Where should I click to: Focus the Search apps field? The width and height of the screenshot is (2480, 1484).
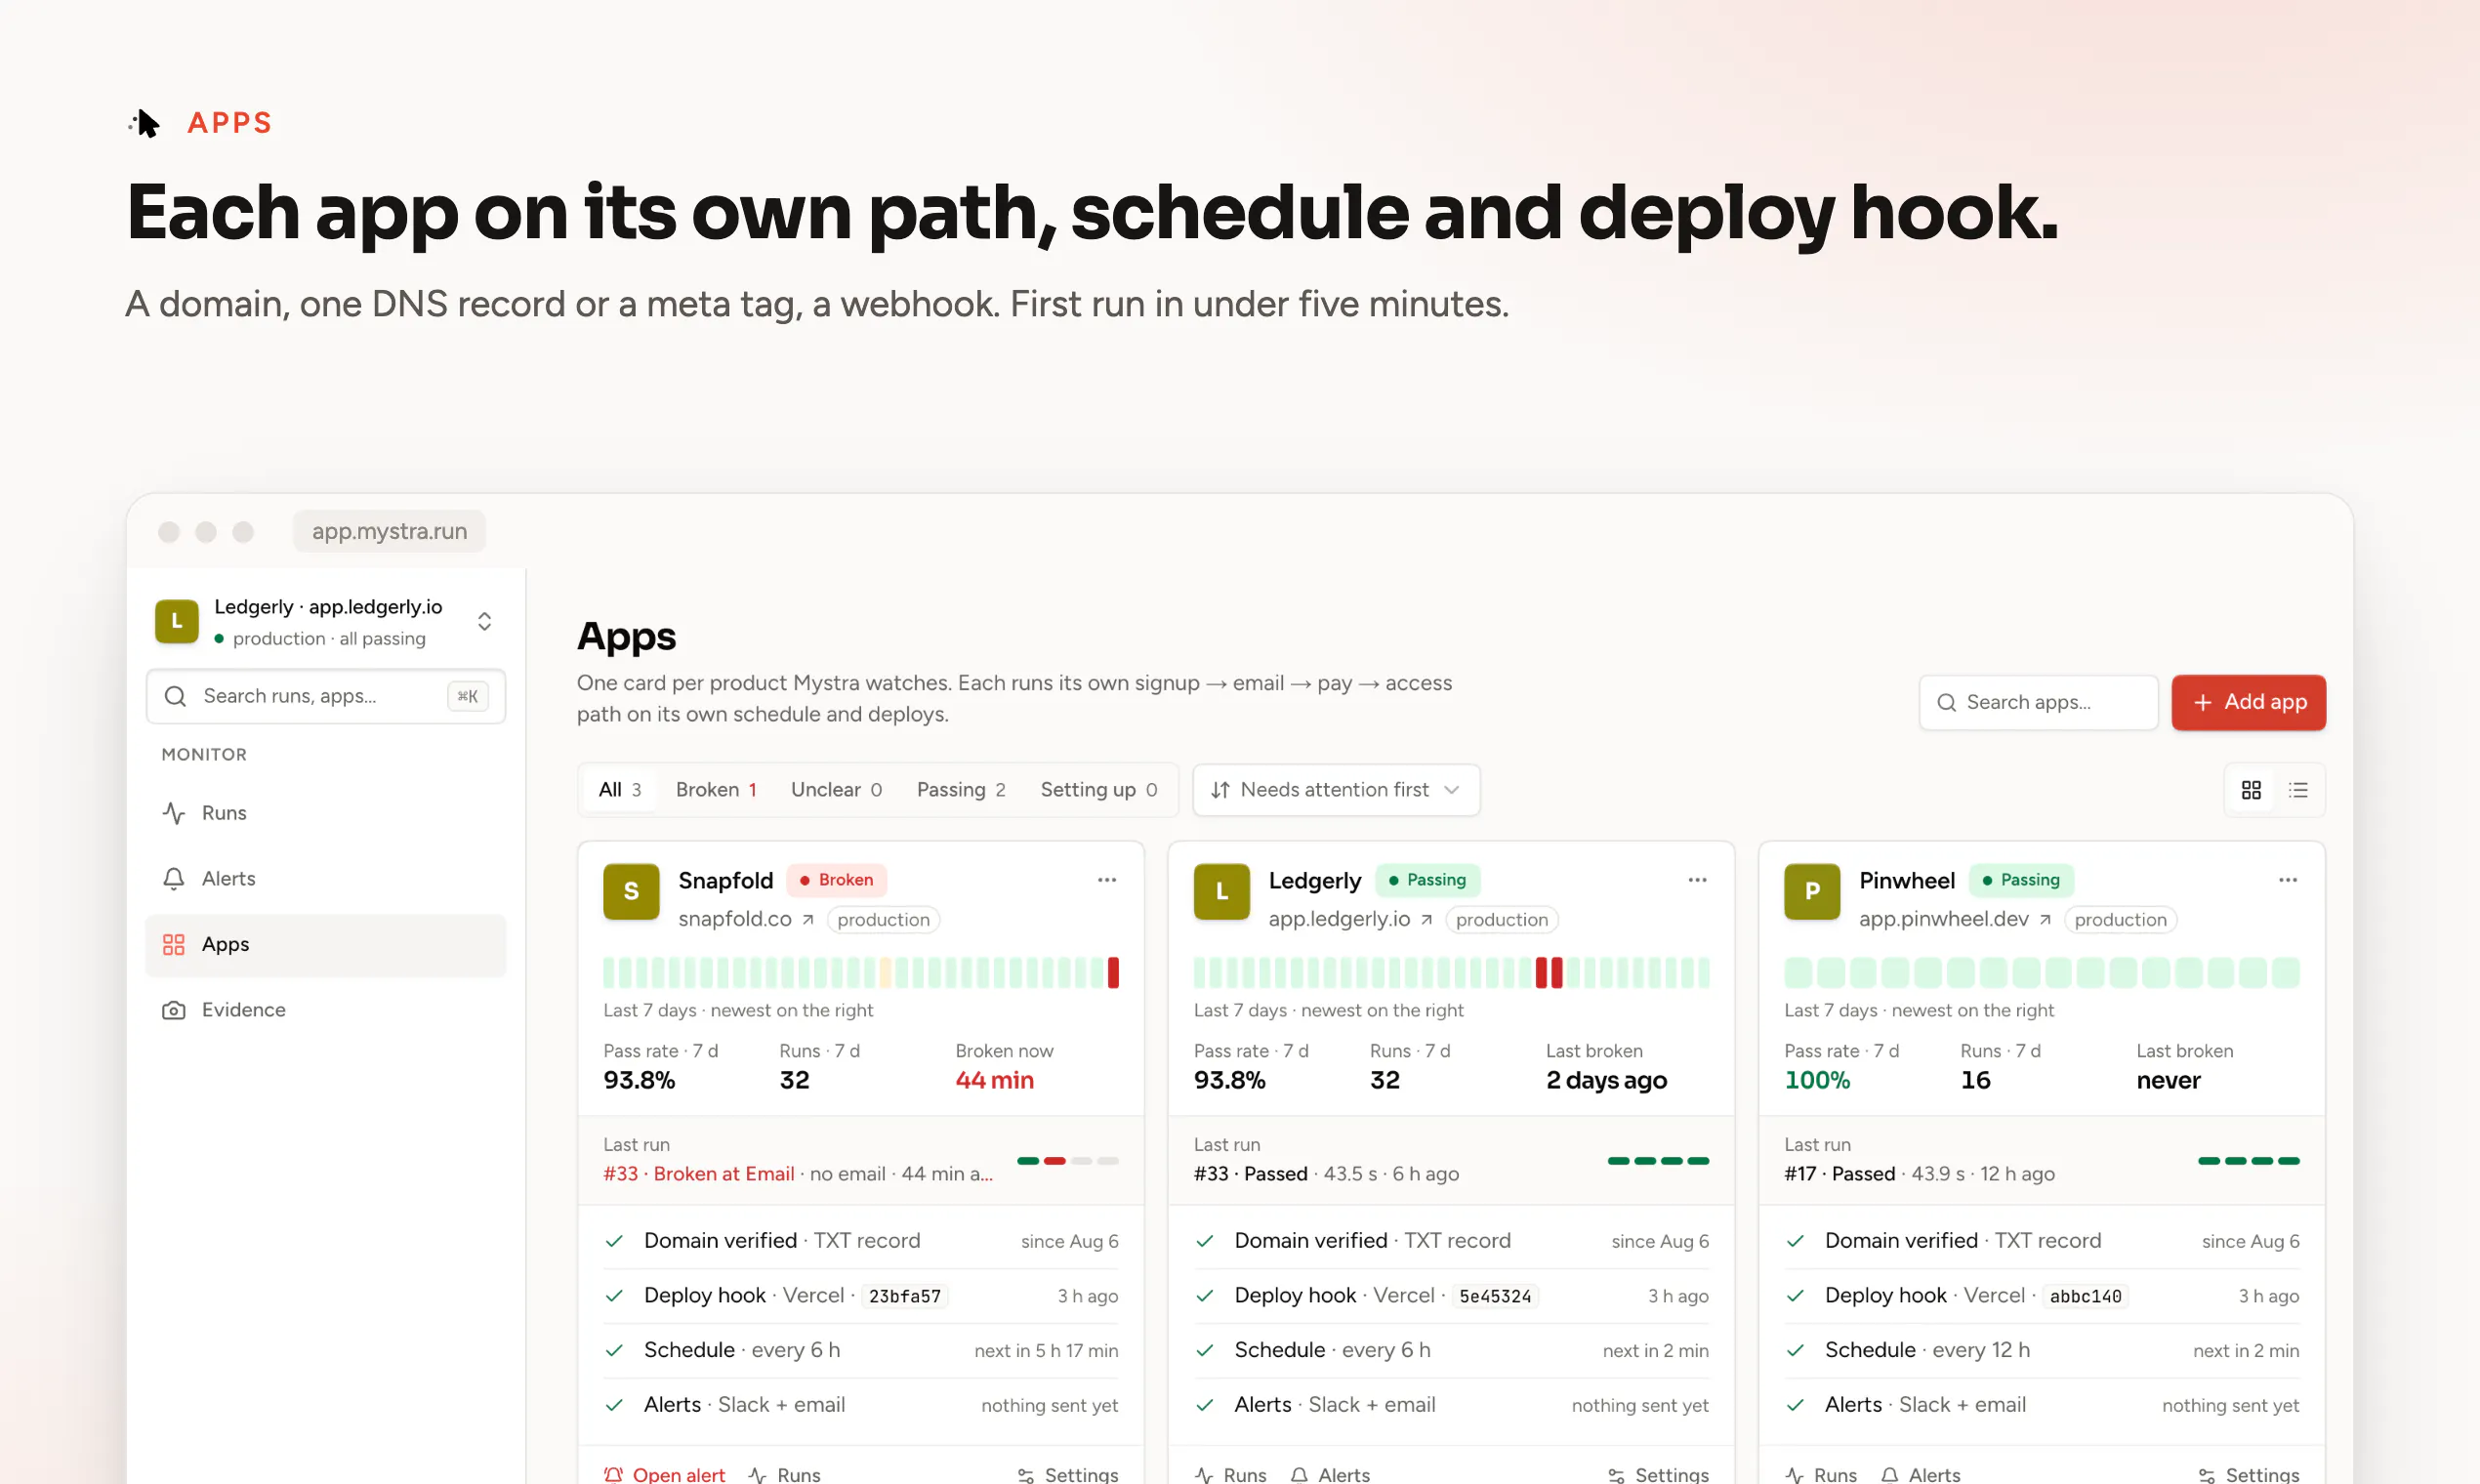tap(2038, 702)
